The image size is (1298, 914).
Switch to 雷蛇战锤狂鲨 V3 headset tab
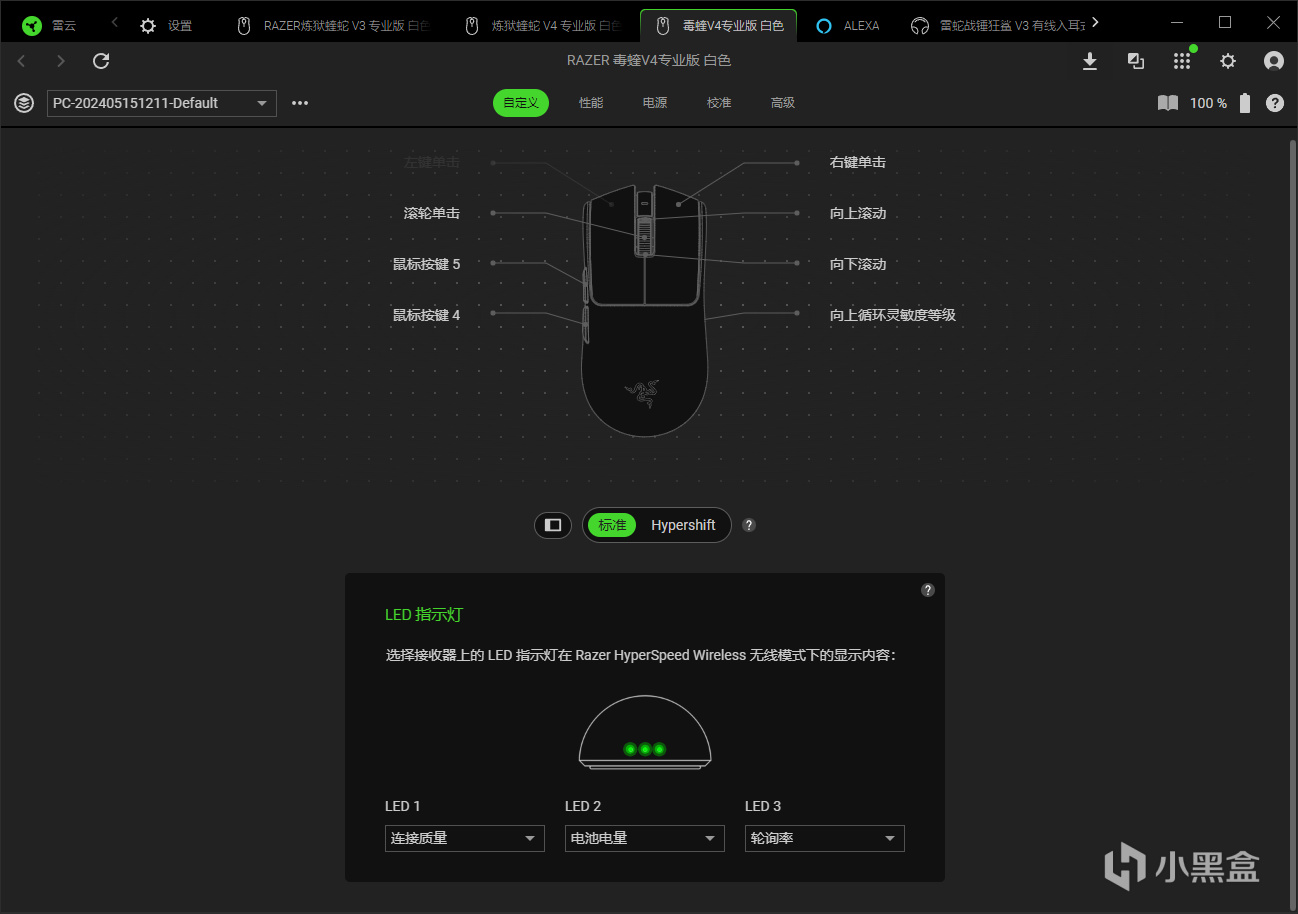(997, 26)
